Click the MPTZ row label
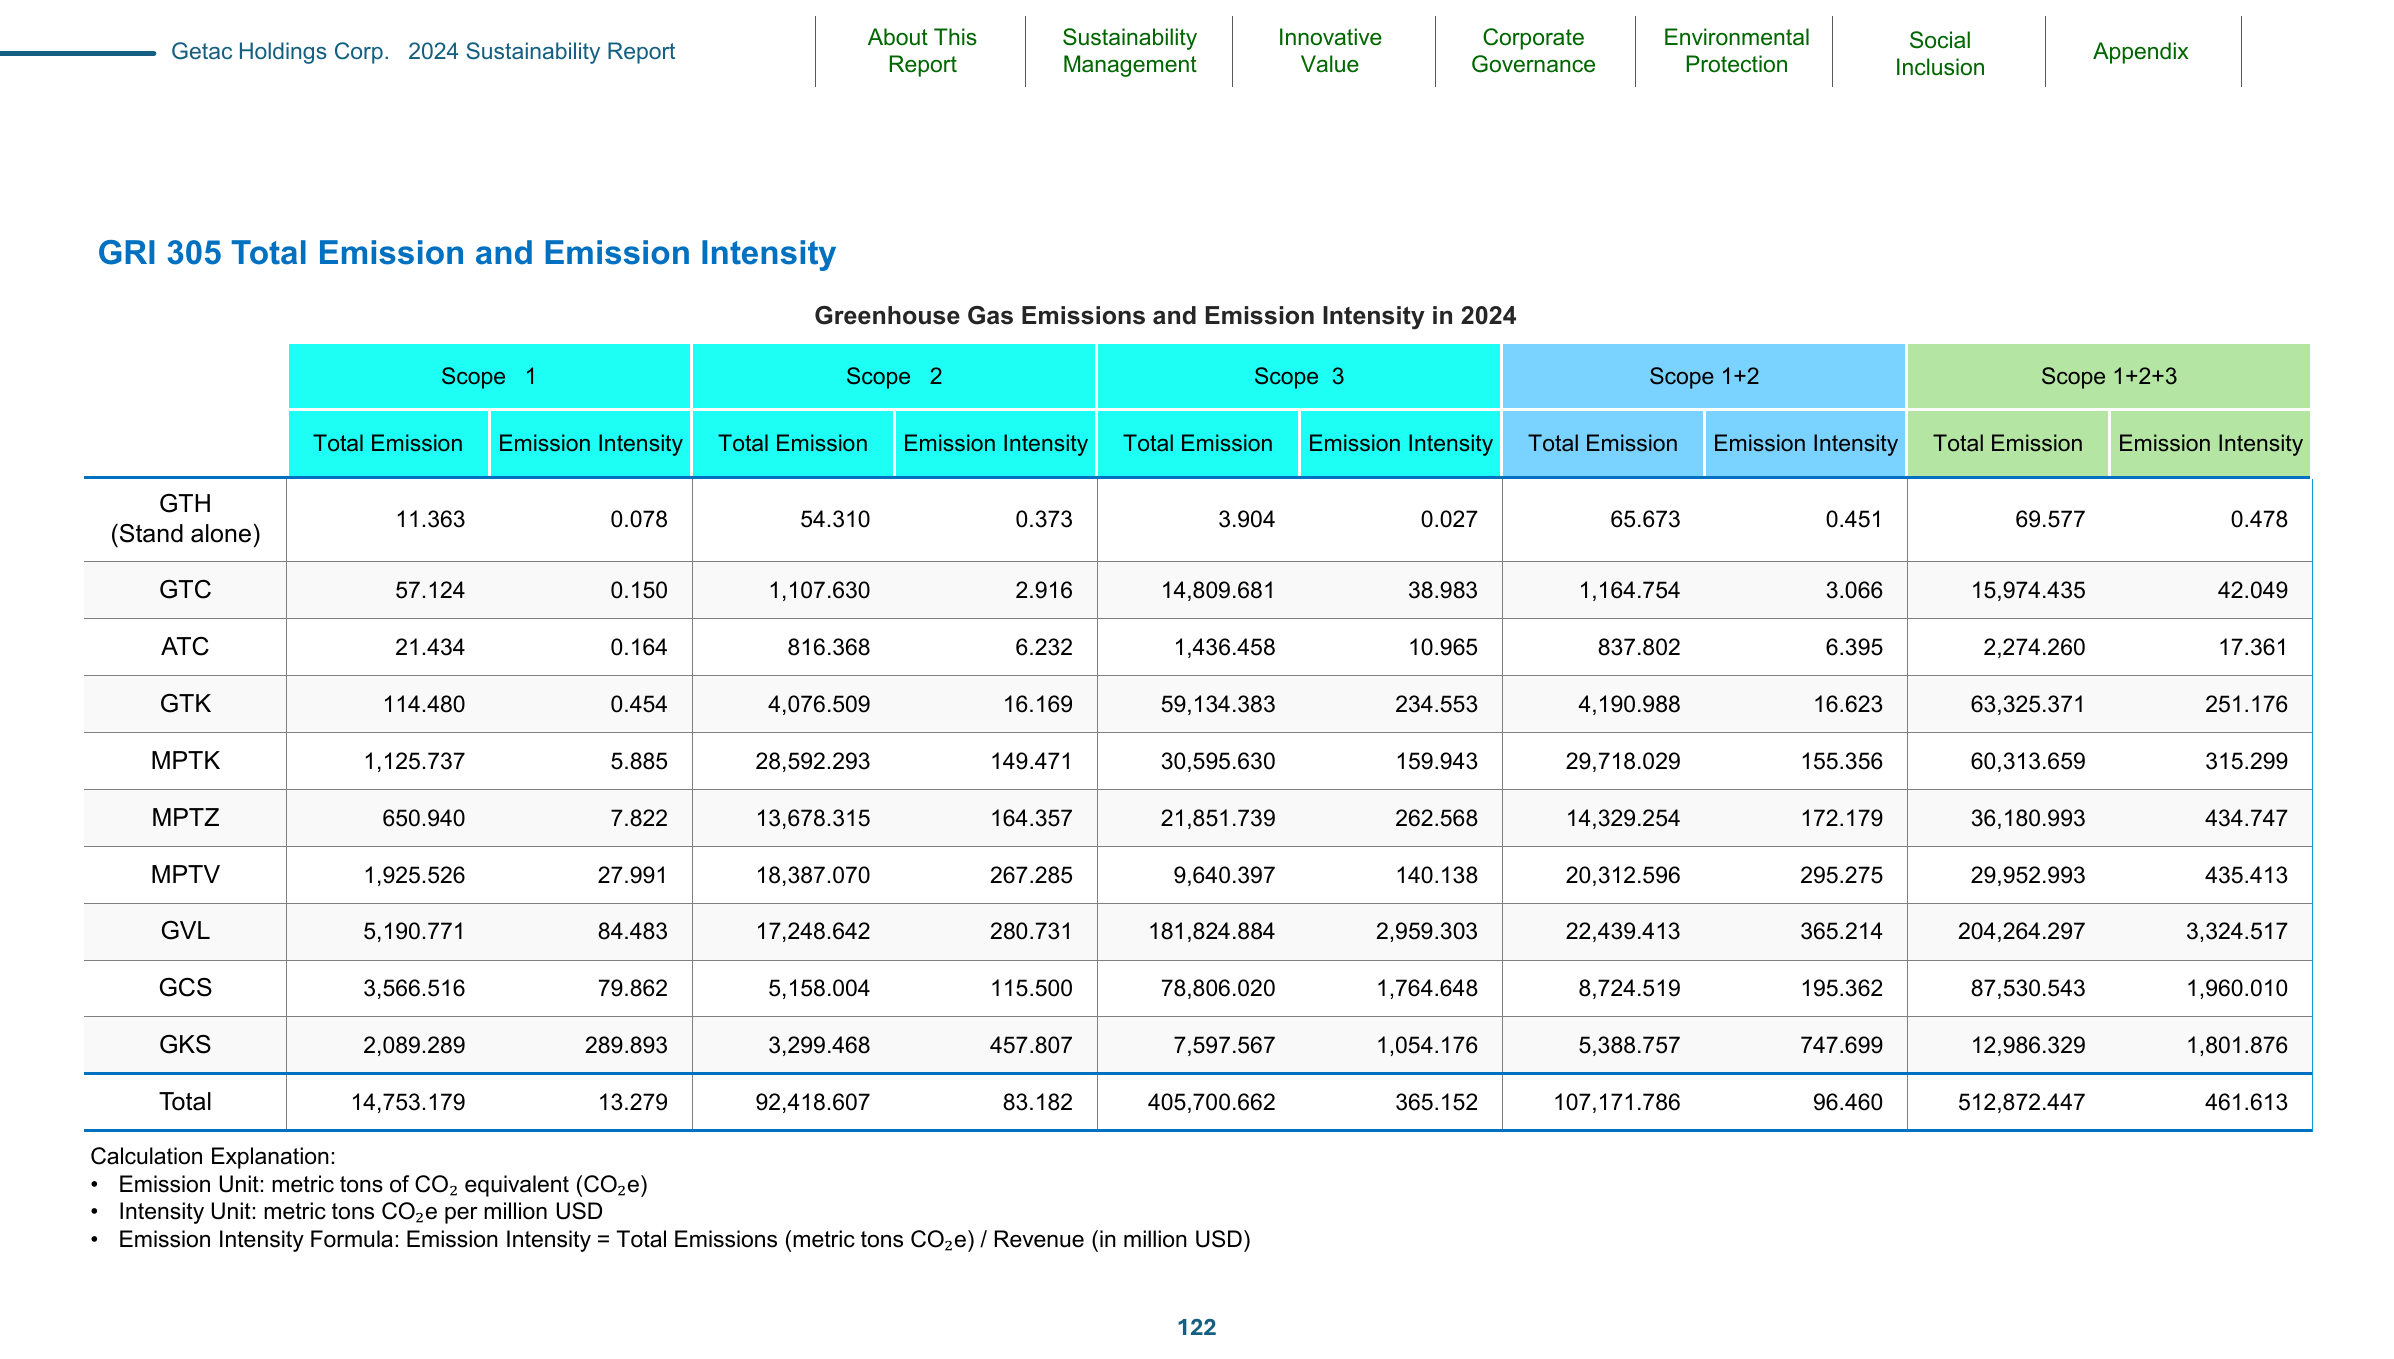 pos(185,817)
